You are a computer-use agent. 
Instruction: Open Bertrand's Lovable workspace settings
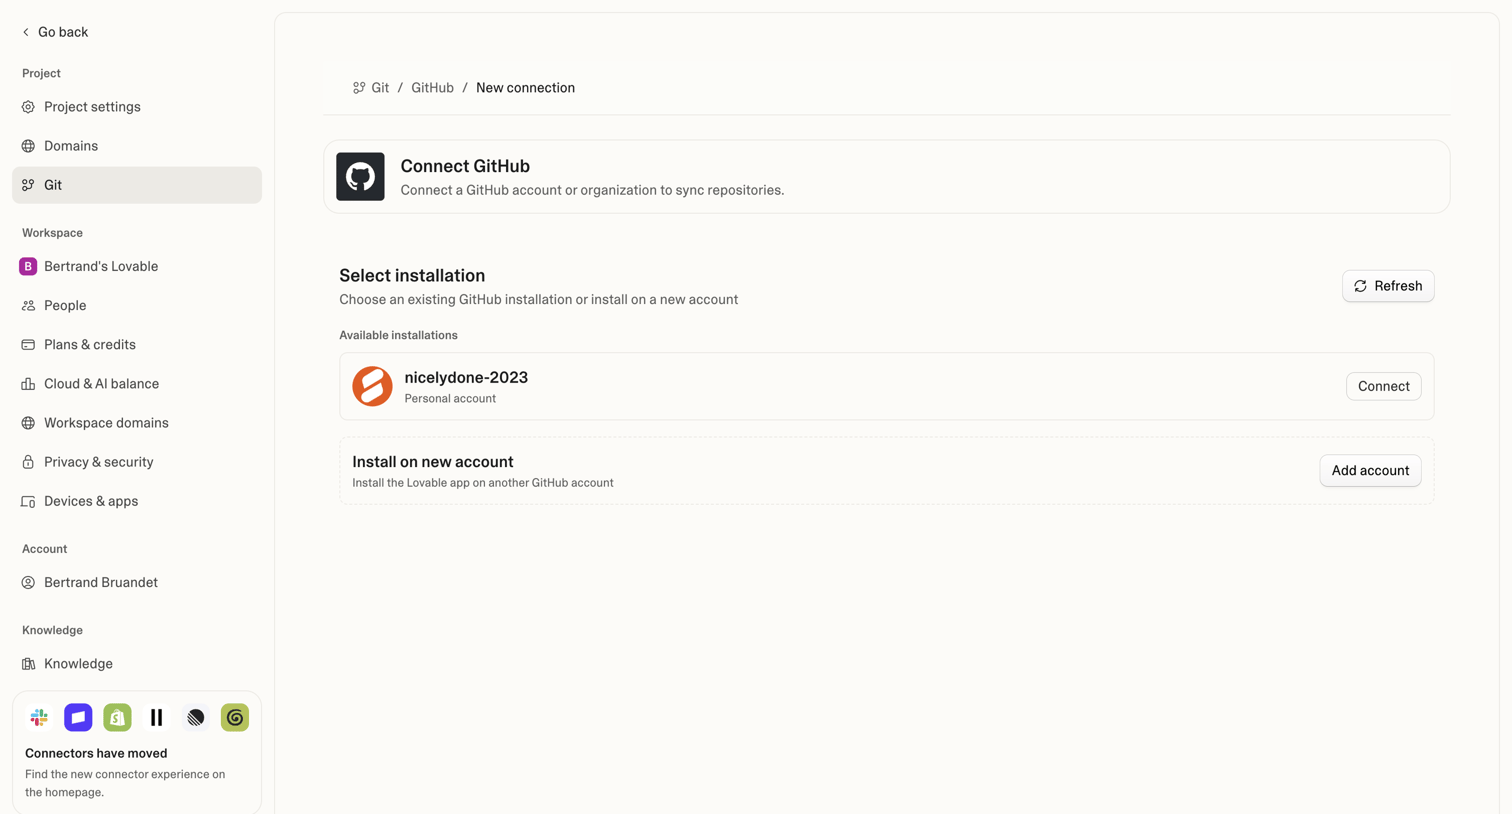137,266
